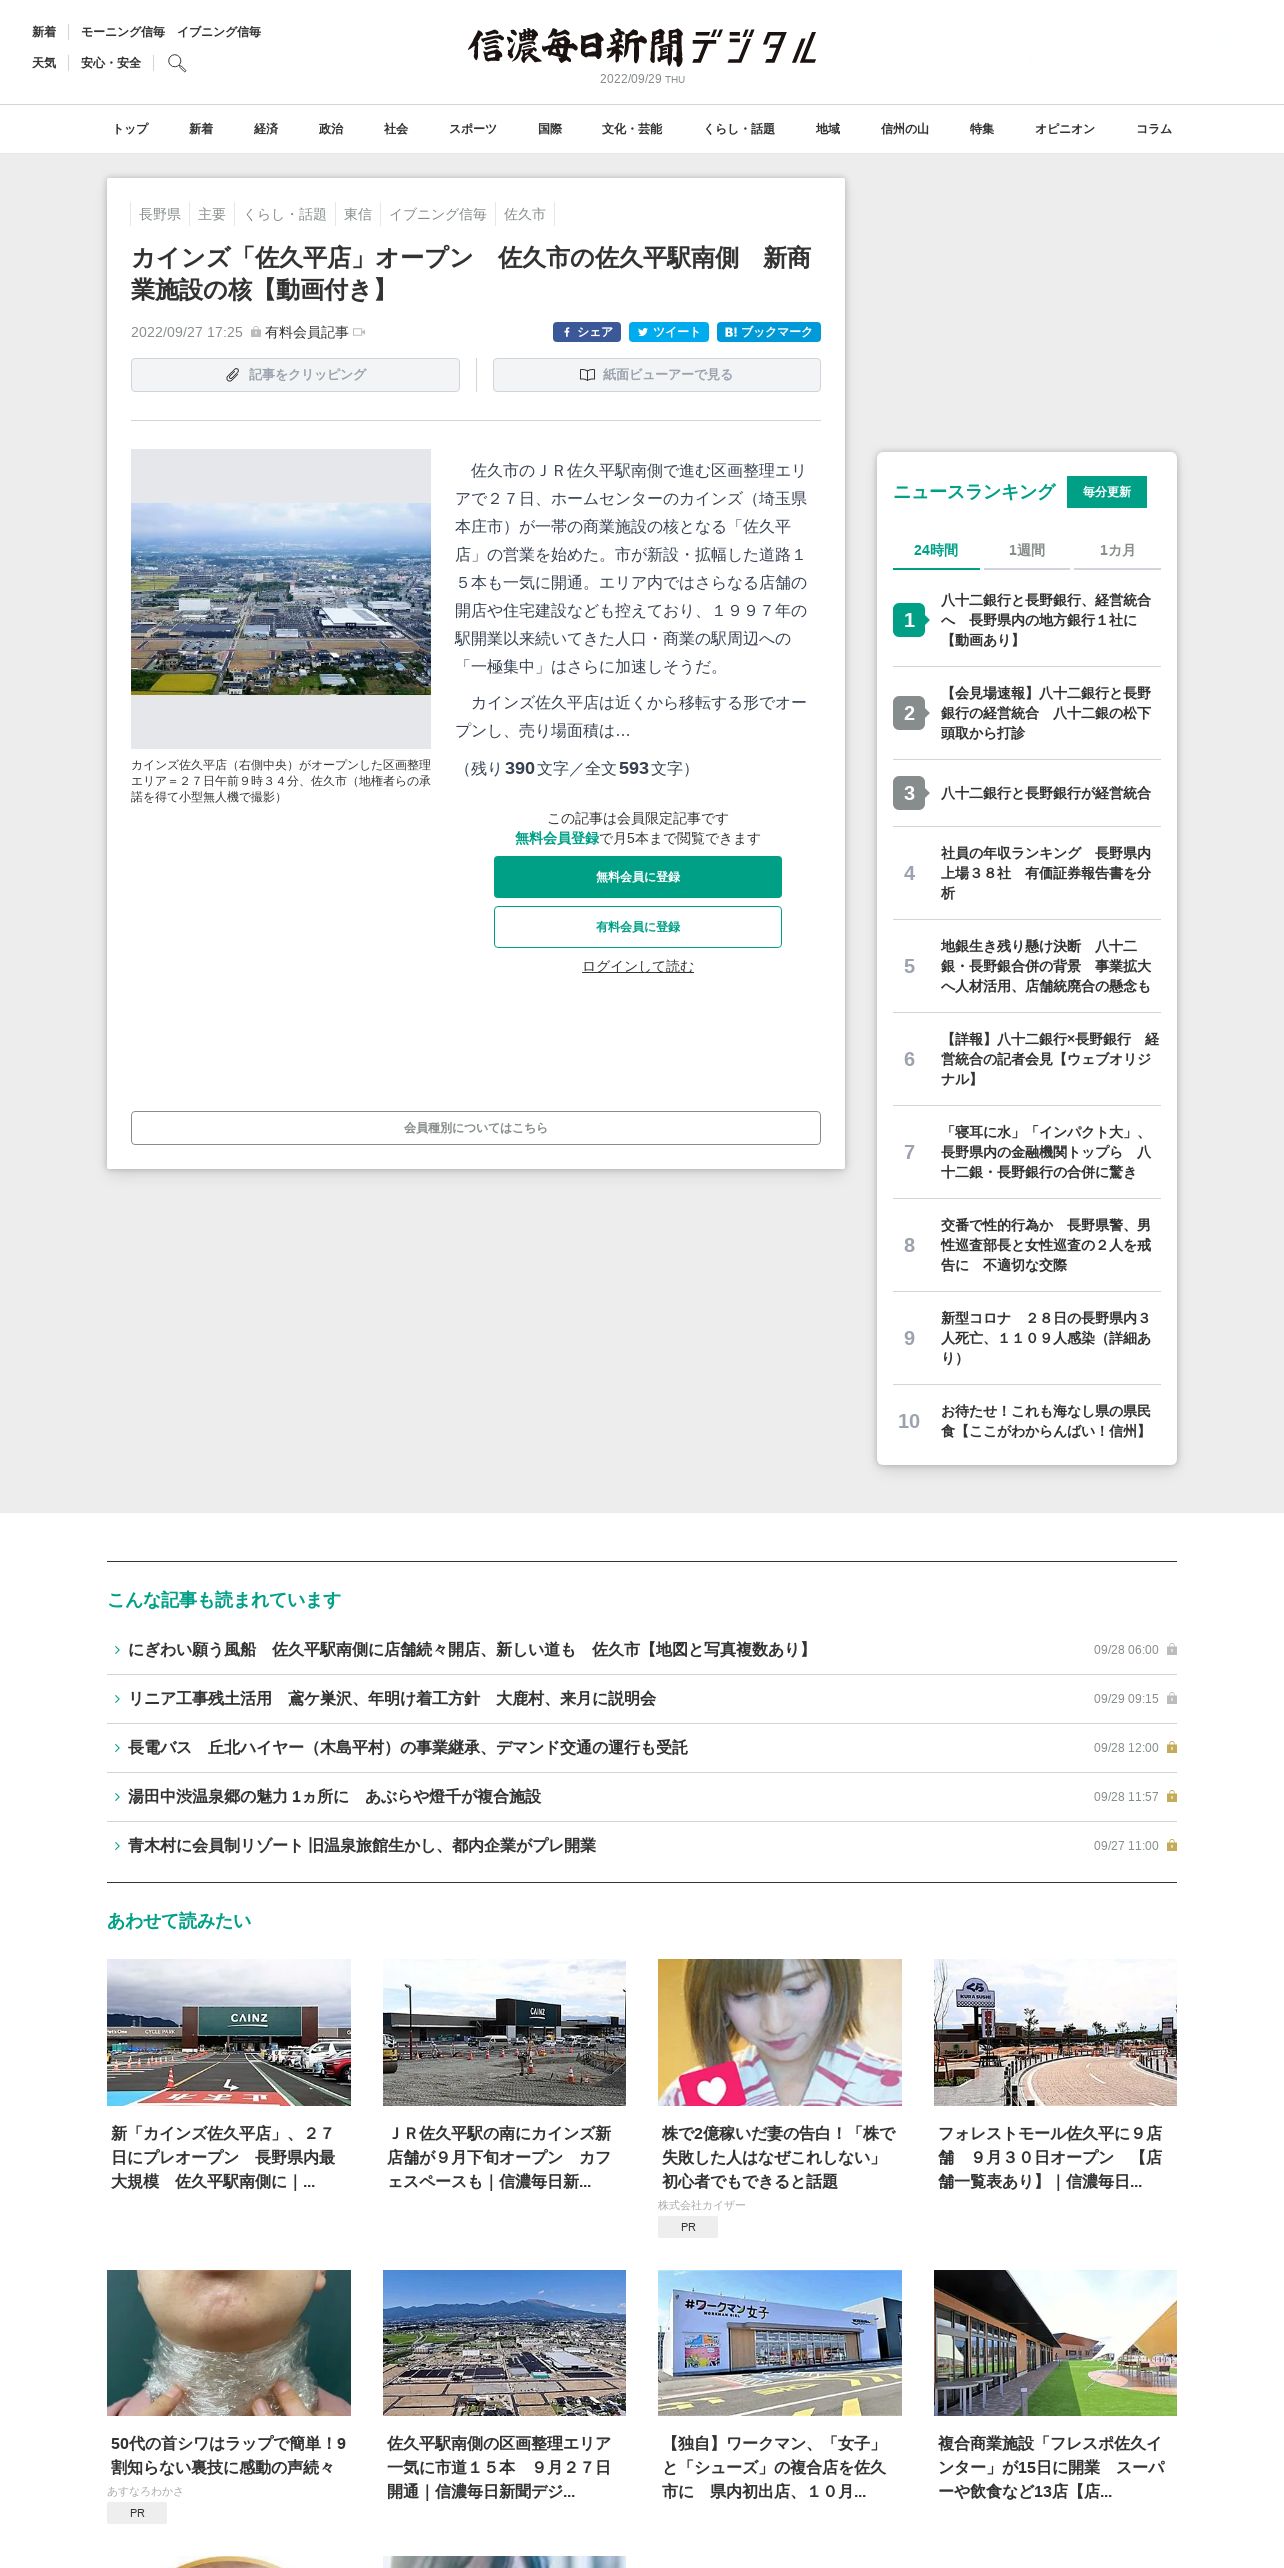Click chevron before にぎわい願う風船 article
Screen dimensions: 1284x2568
tap(117, 1650)
